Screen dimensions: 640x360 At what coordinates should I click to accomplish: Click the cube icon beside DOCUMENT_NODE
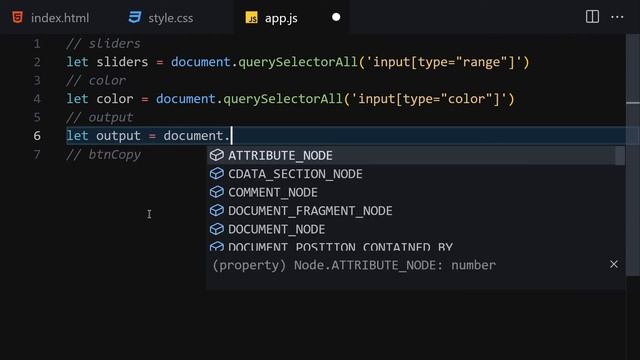coord(217,229)
